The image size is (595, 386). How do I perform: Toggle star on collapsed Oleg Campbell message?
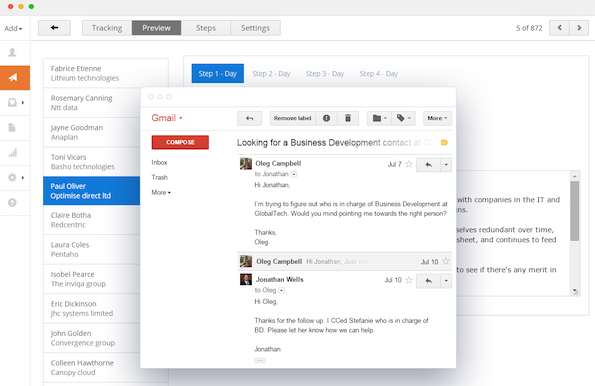tap(446, 262)
